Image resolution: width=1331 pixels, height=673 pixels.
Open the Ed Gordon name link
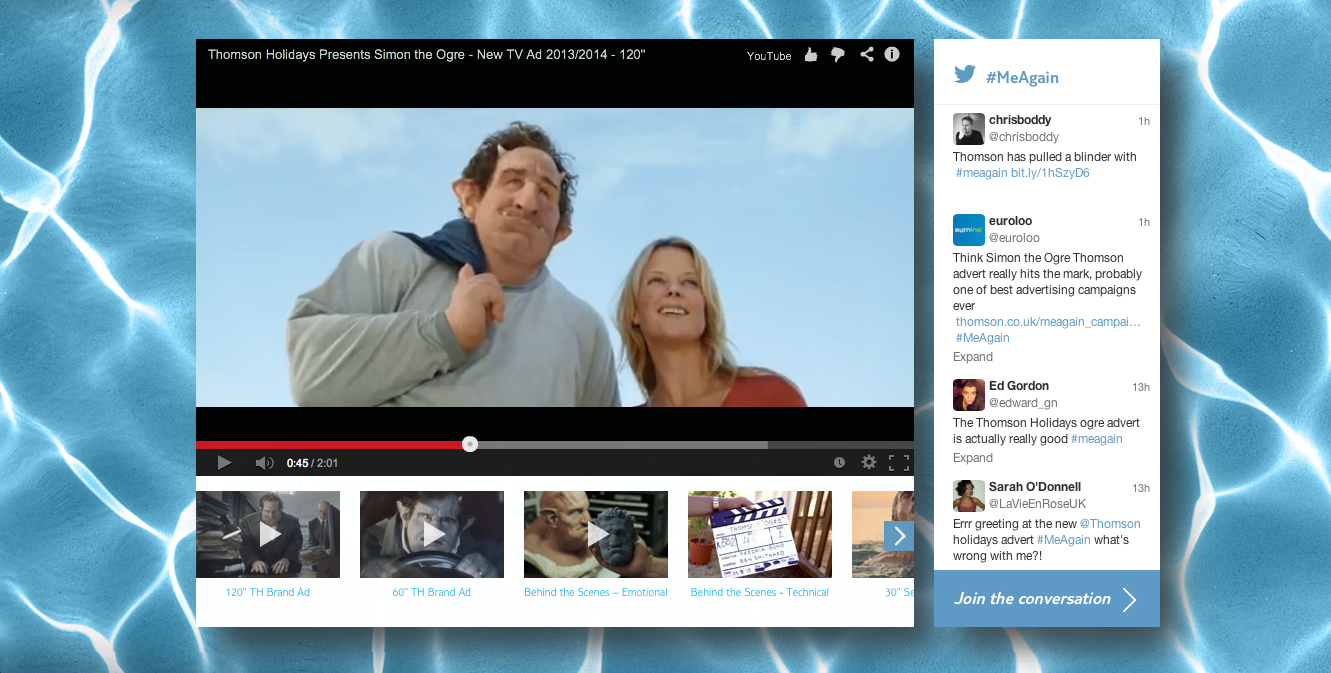coord(1019,386)
